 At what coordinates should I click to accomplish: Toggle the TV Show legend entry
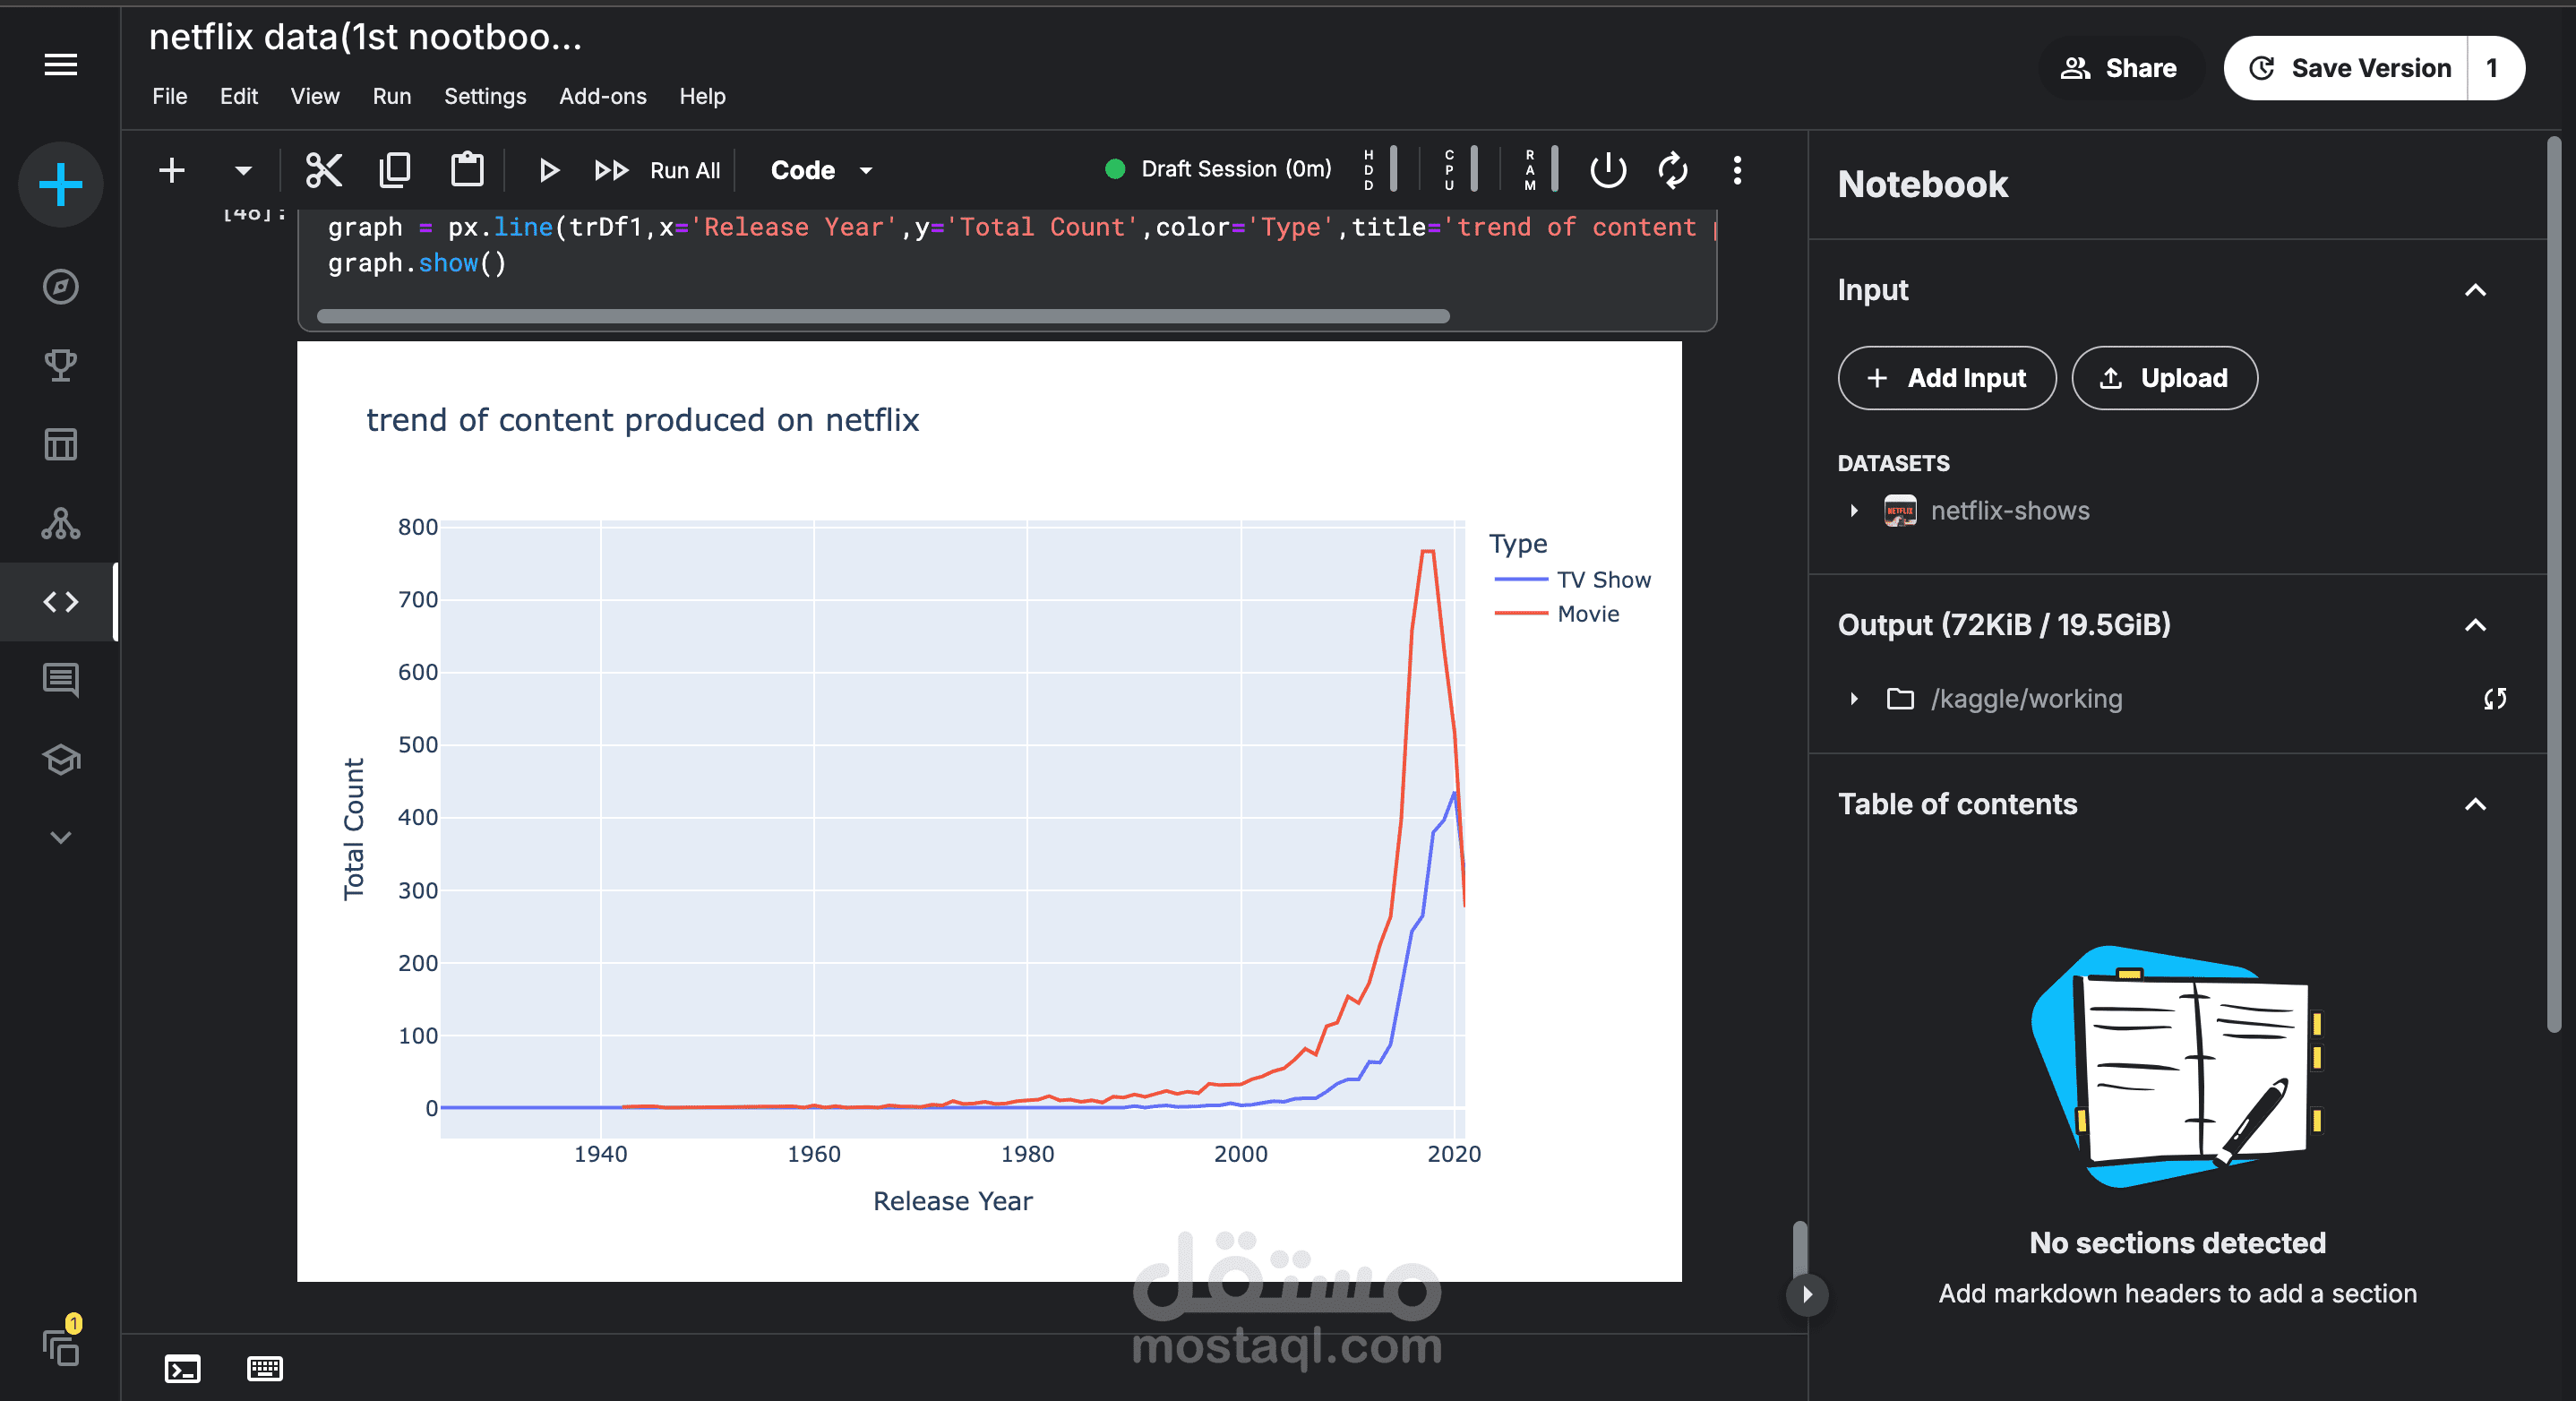click(1573, 580)
